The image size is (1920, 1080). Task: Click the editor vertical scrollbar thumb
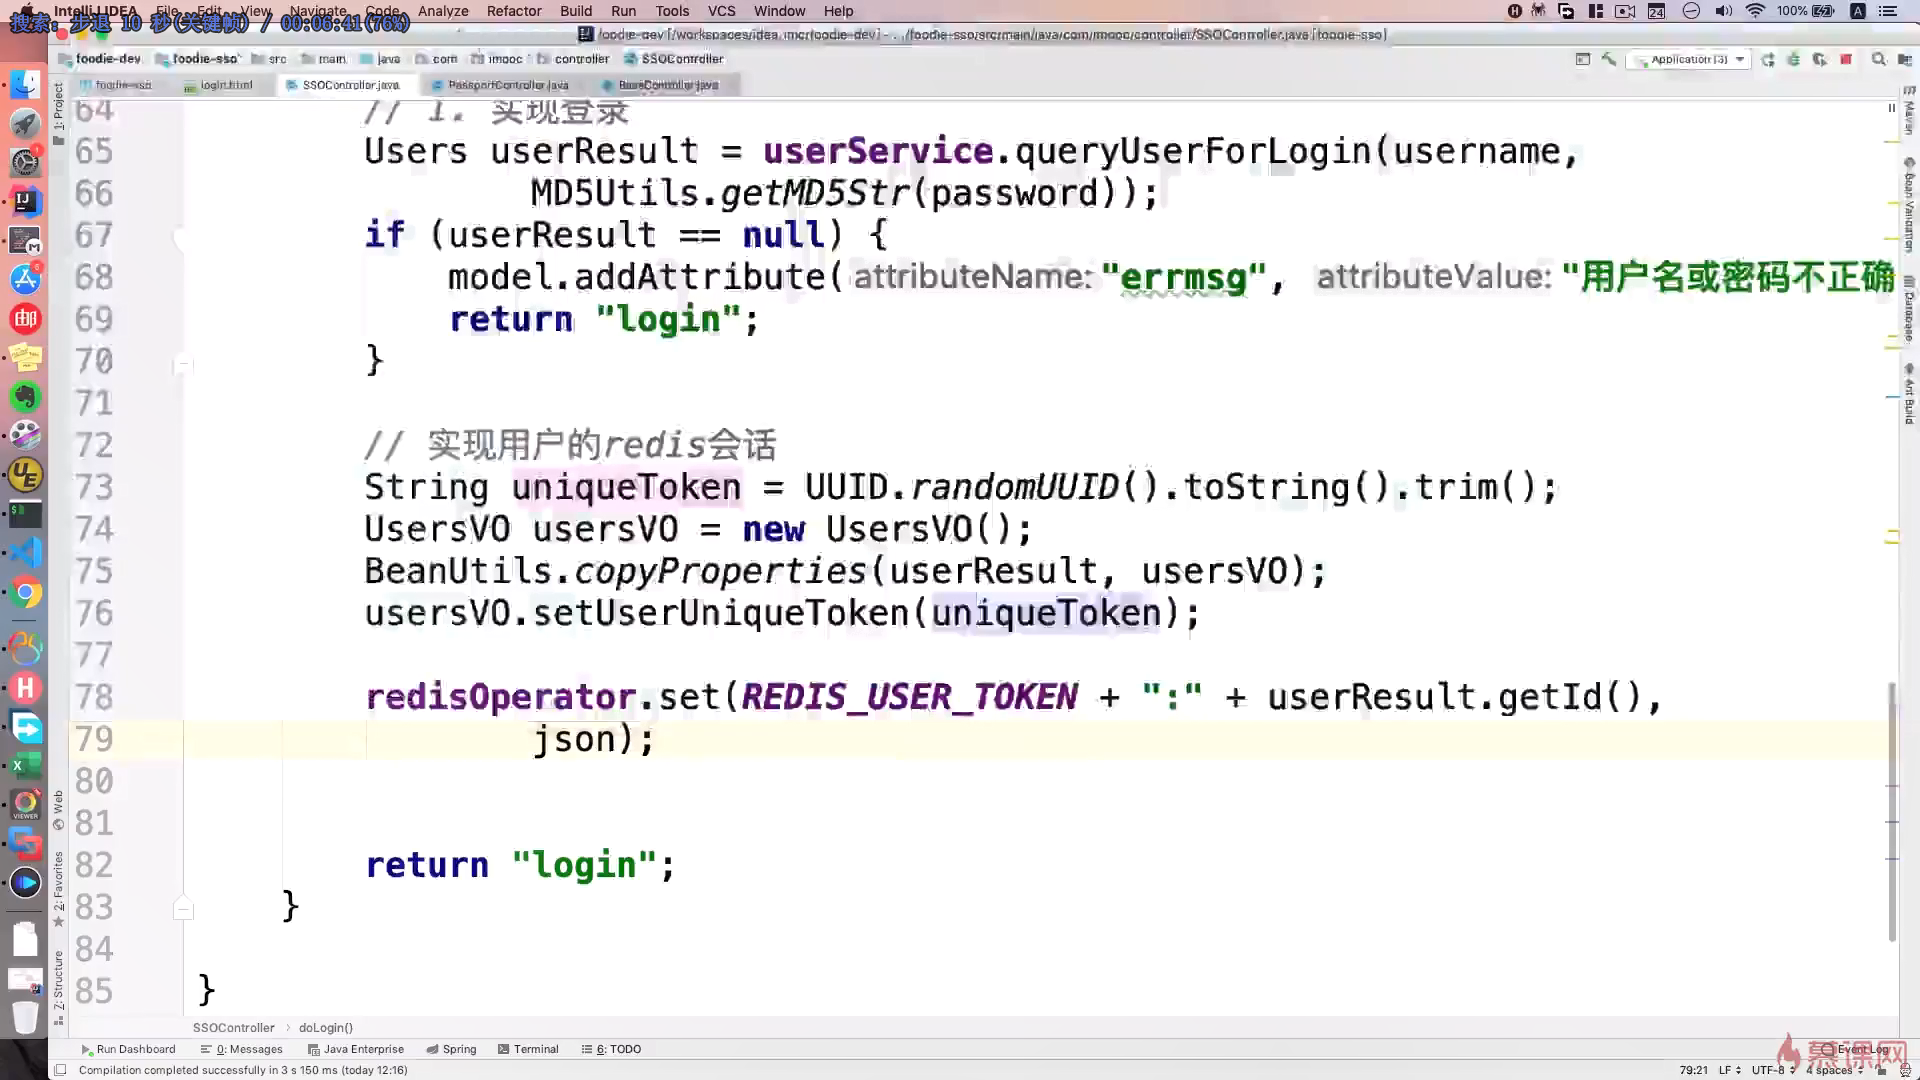point(1891,810)
